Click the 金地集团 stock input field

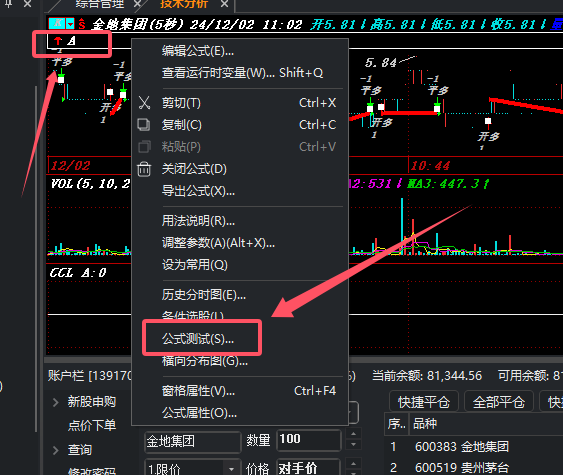(192, 441)
